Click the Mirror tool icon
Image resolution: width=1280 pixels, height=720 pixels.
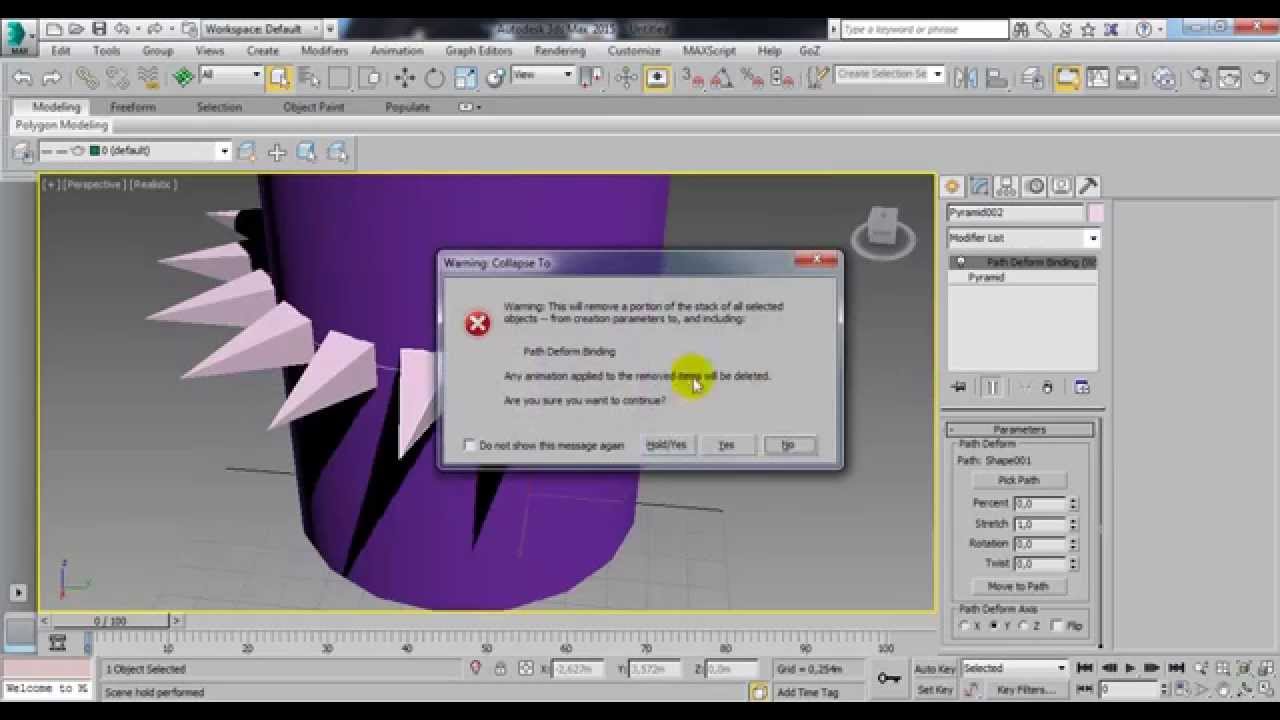(965, 77)
